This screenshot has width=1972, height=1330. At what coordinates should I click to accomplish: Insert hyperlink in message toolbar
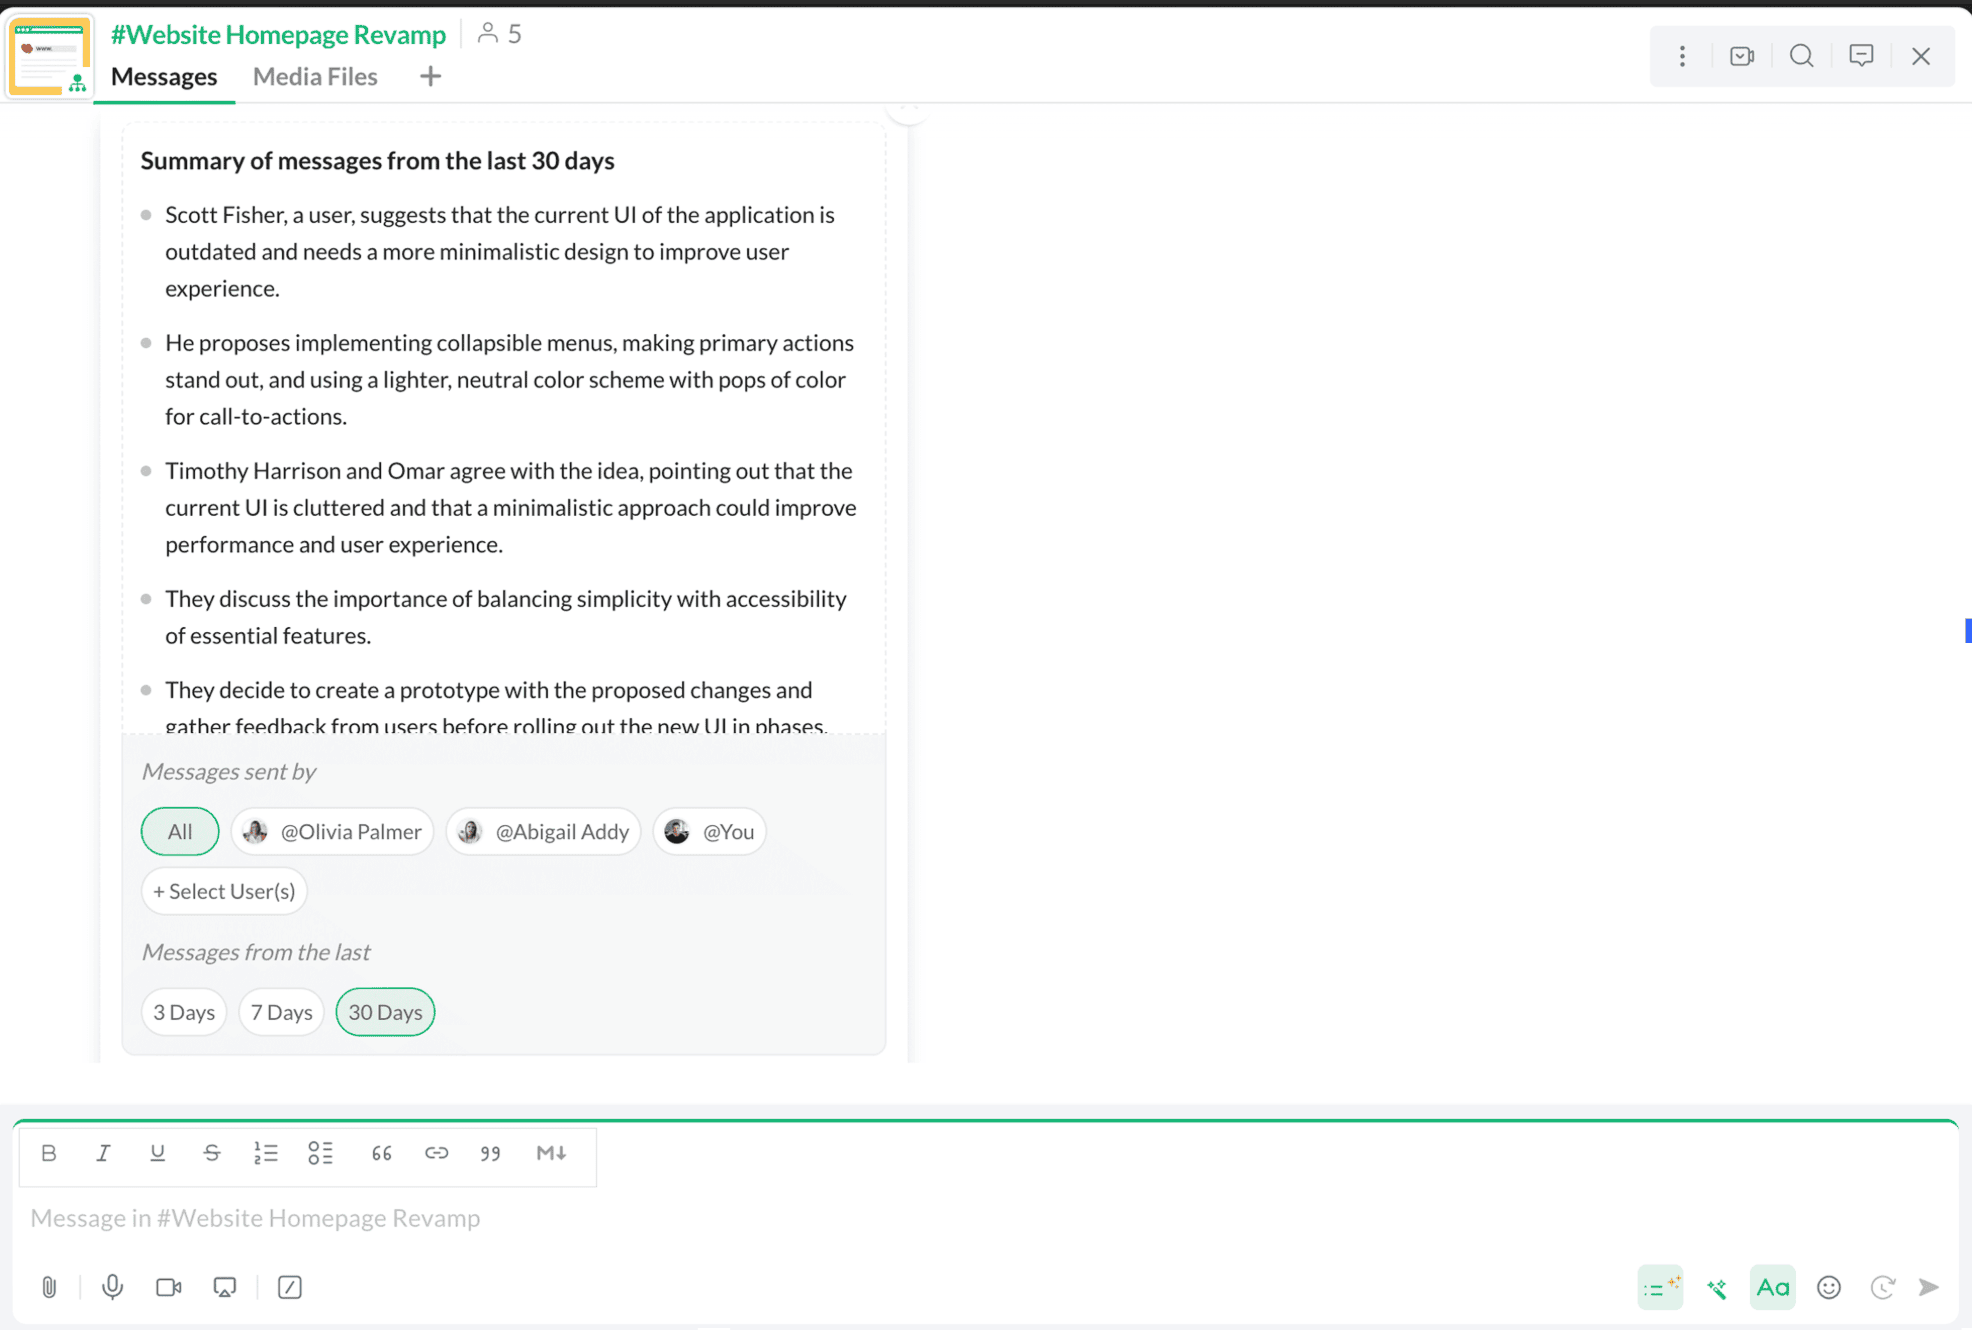[436, 1153]
